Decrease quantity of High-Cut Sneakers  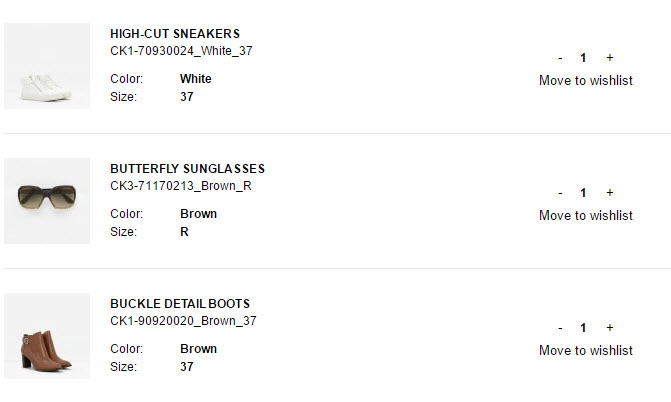click(x=560, y=58)
